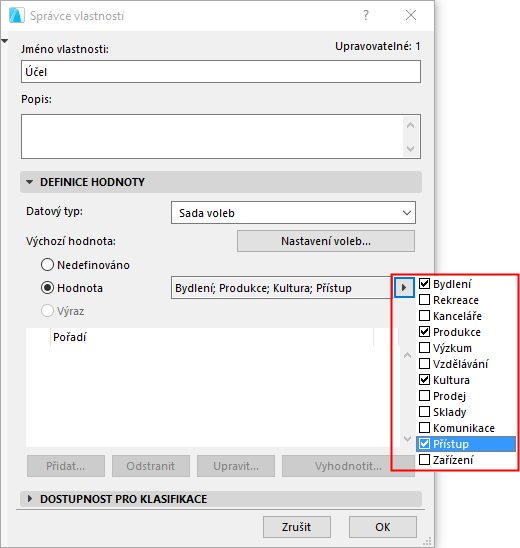
Task: Close the Správce vlastností dialog
Action: (411, 15)
